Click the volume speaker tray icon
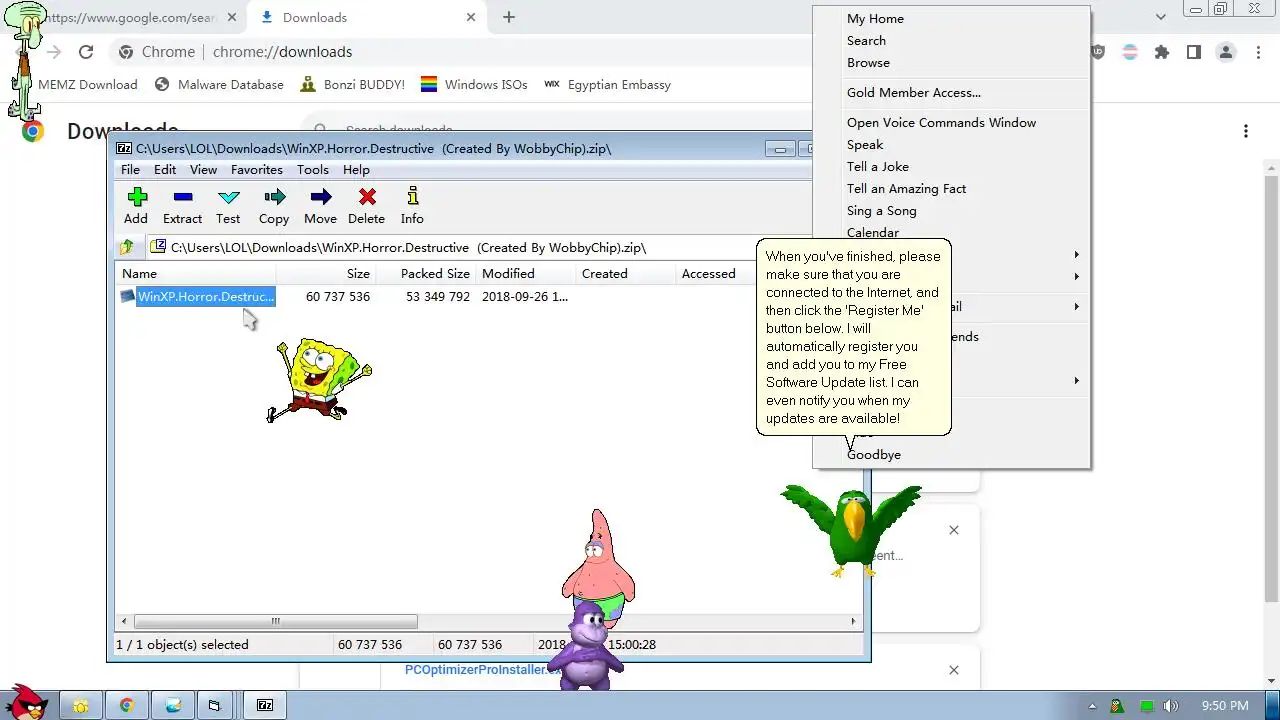Screen dimensions: 1280x720 click(1171, 706)
